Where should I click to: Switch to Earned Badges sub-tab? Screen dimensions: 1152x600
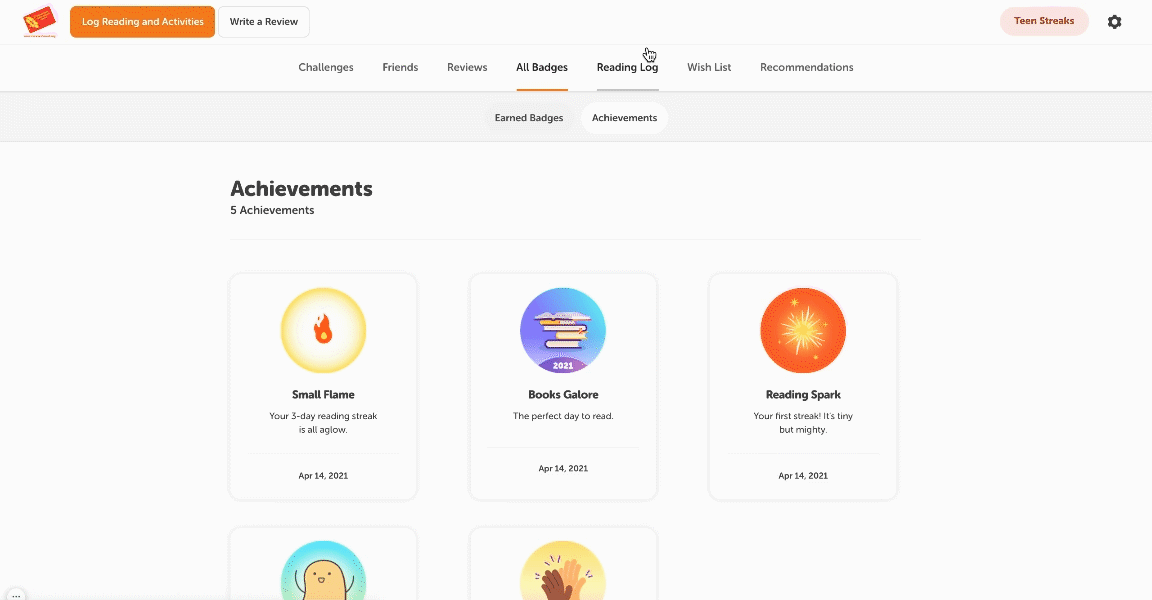coord(529,118)
